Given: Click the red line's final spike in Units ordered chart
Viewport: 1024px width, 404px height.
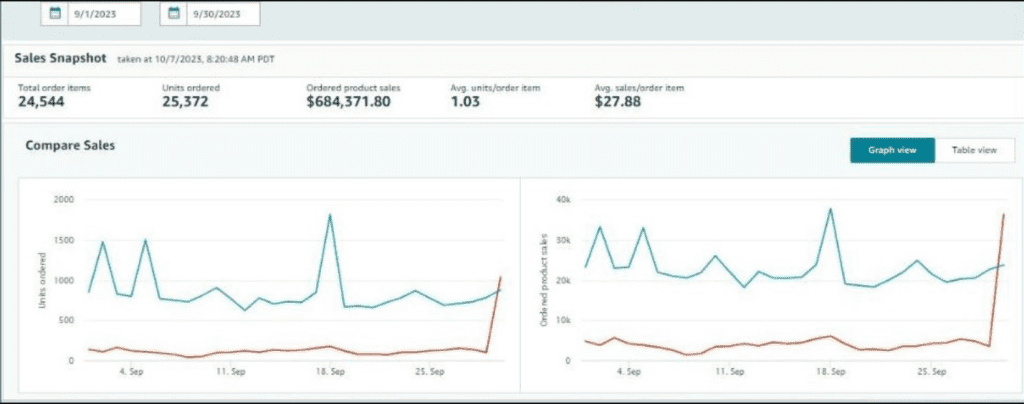Looking at the screenshot, I should coord(500,277).
